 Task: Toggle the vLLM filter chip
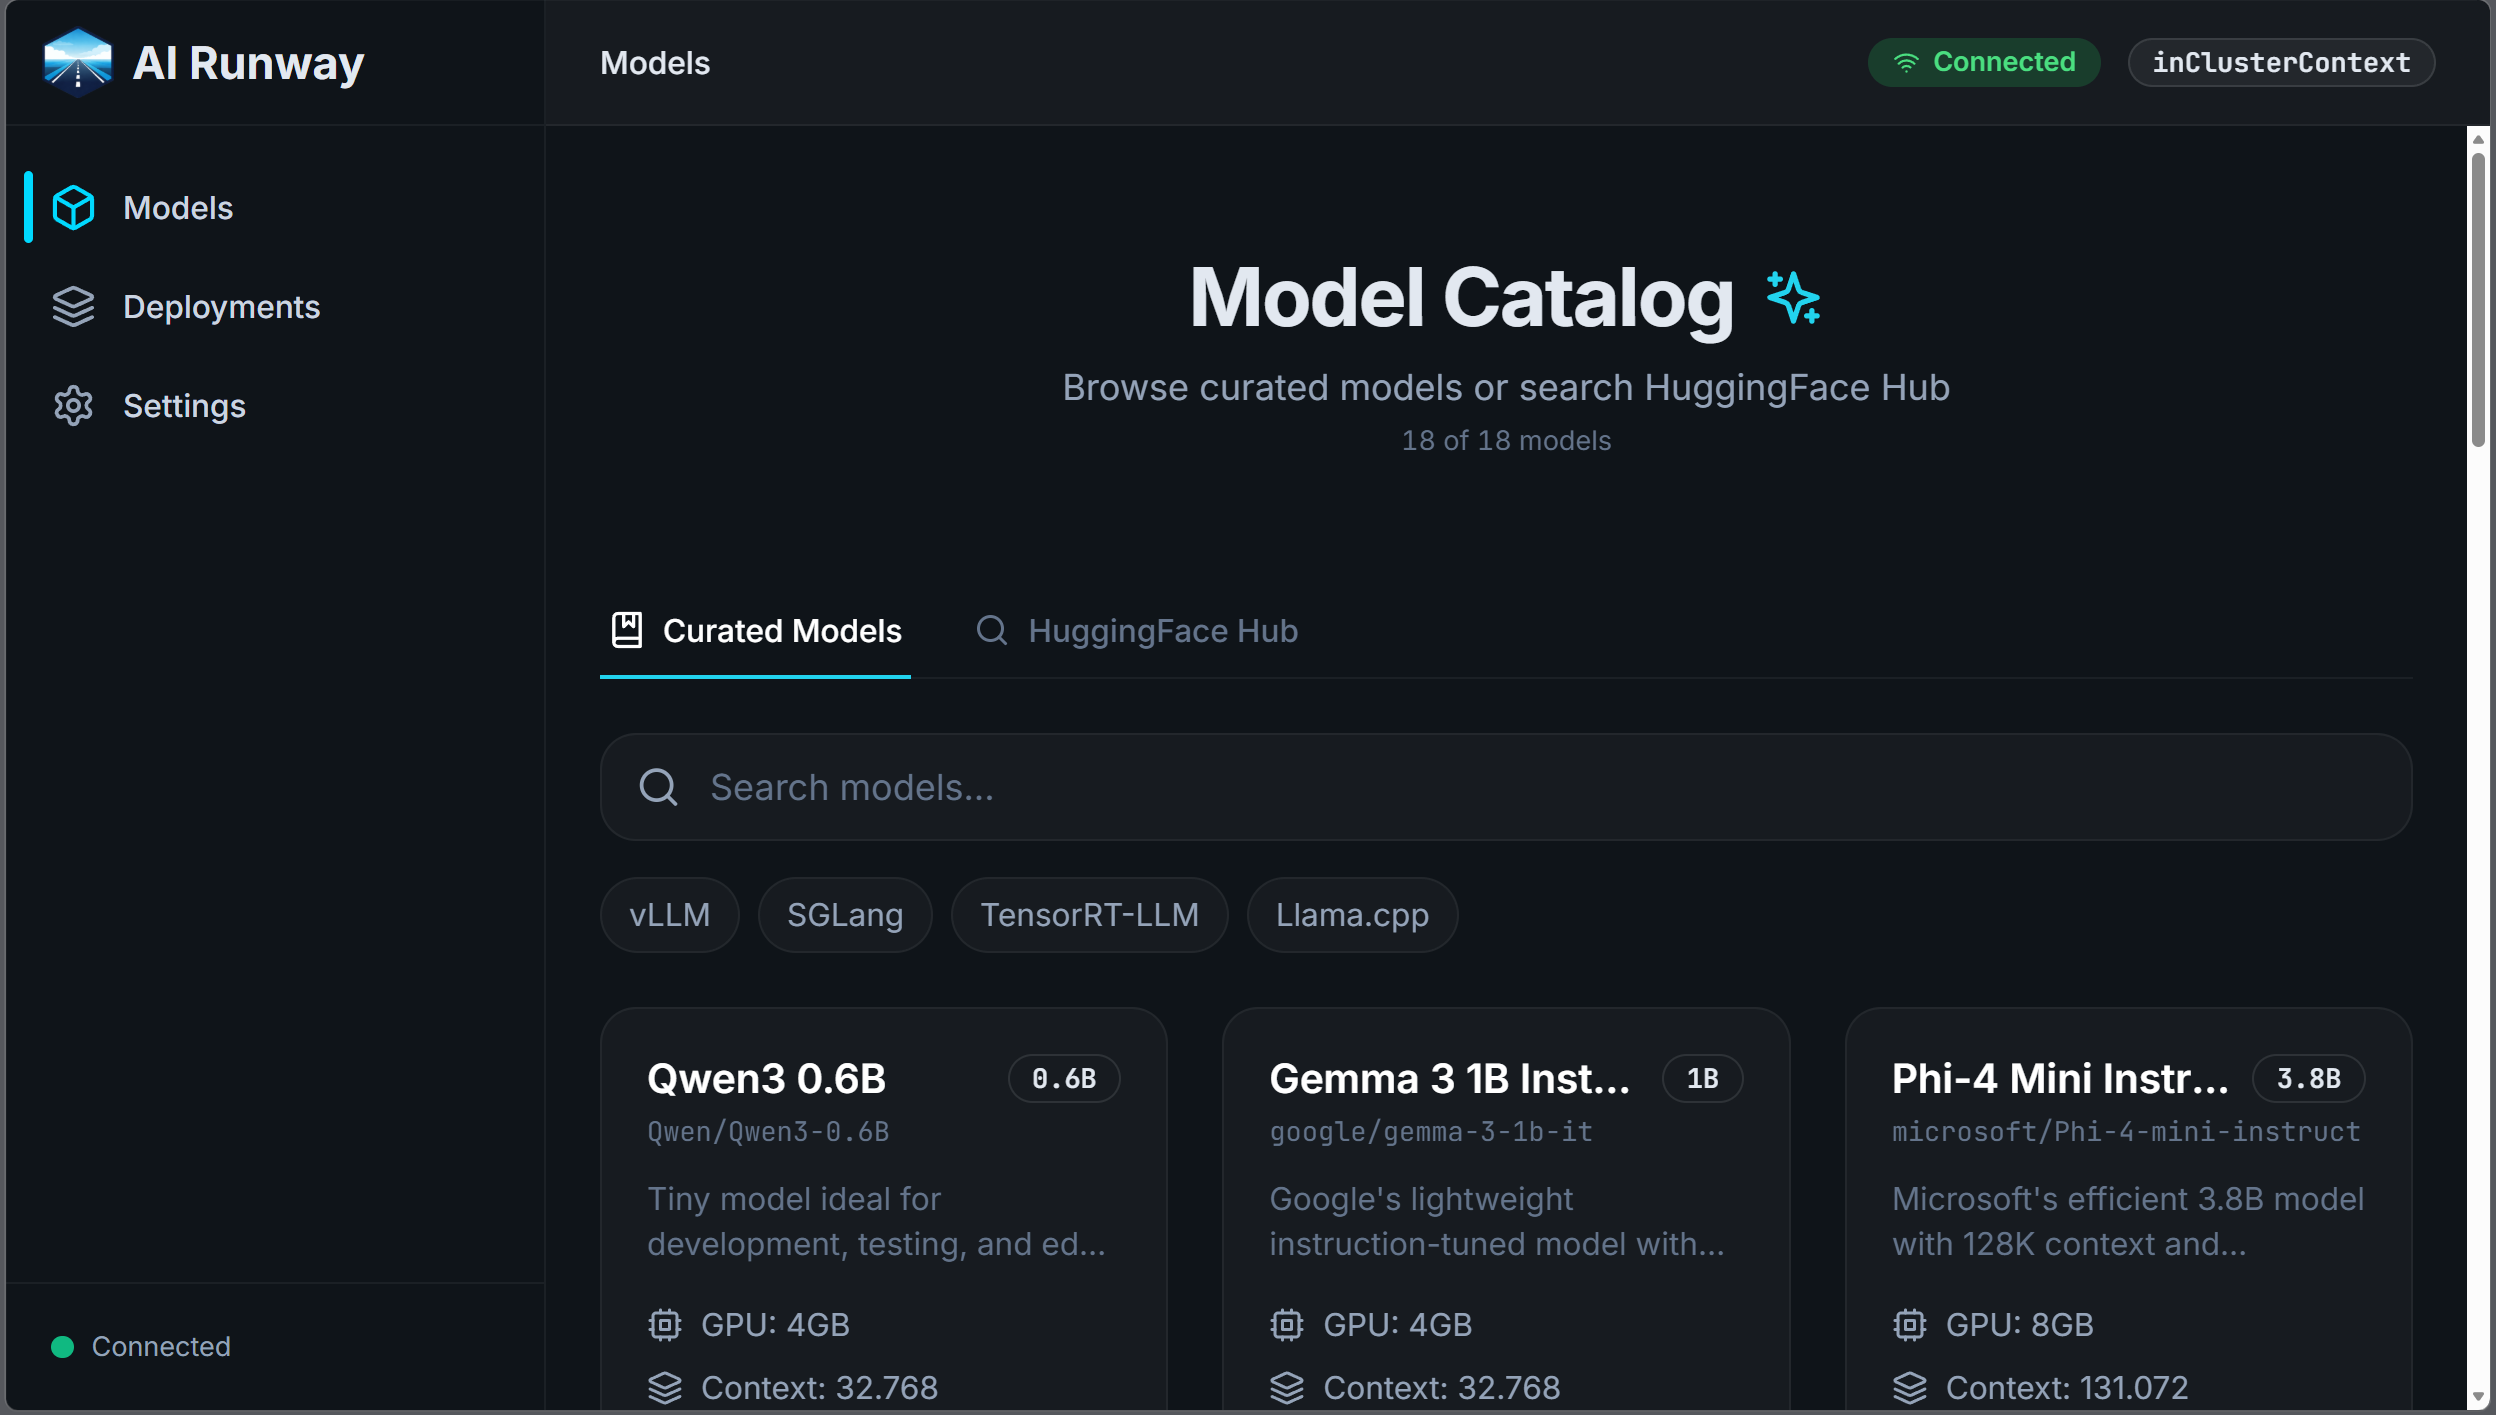(x=668, y=913)
